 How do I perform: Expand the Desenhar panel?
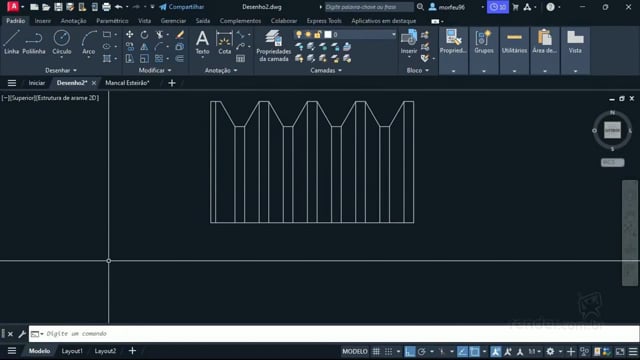point(61,70)
